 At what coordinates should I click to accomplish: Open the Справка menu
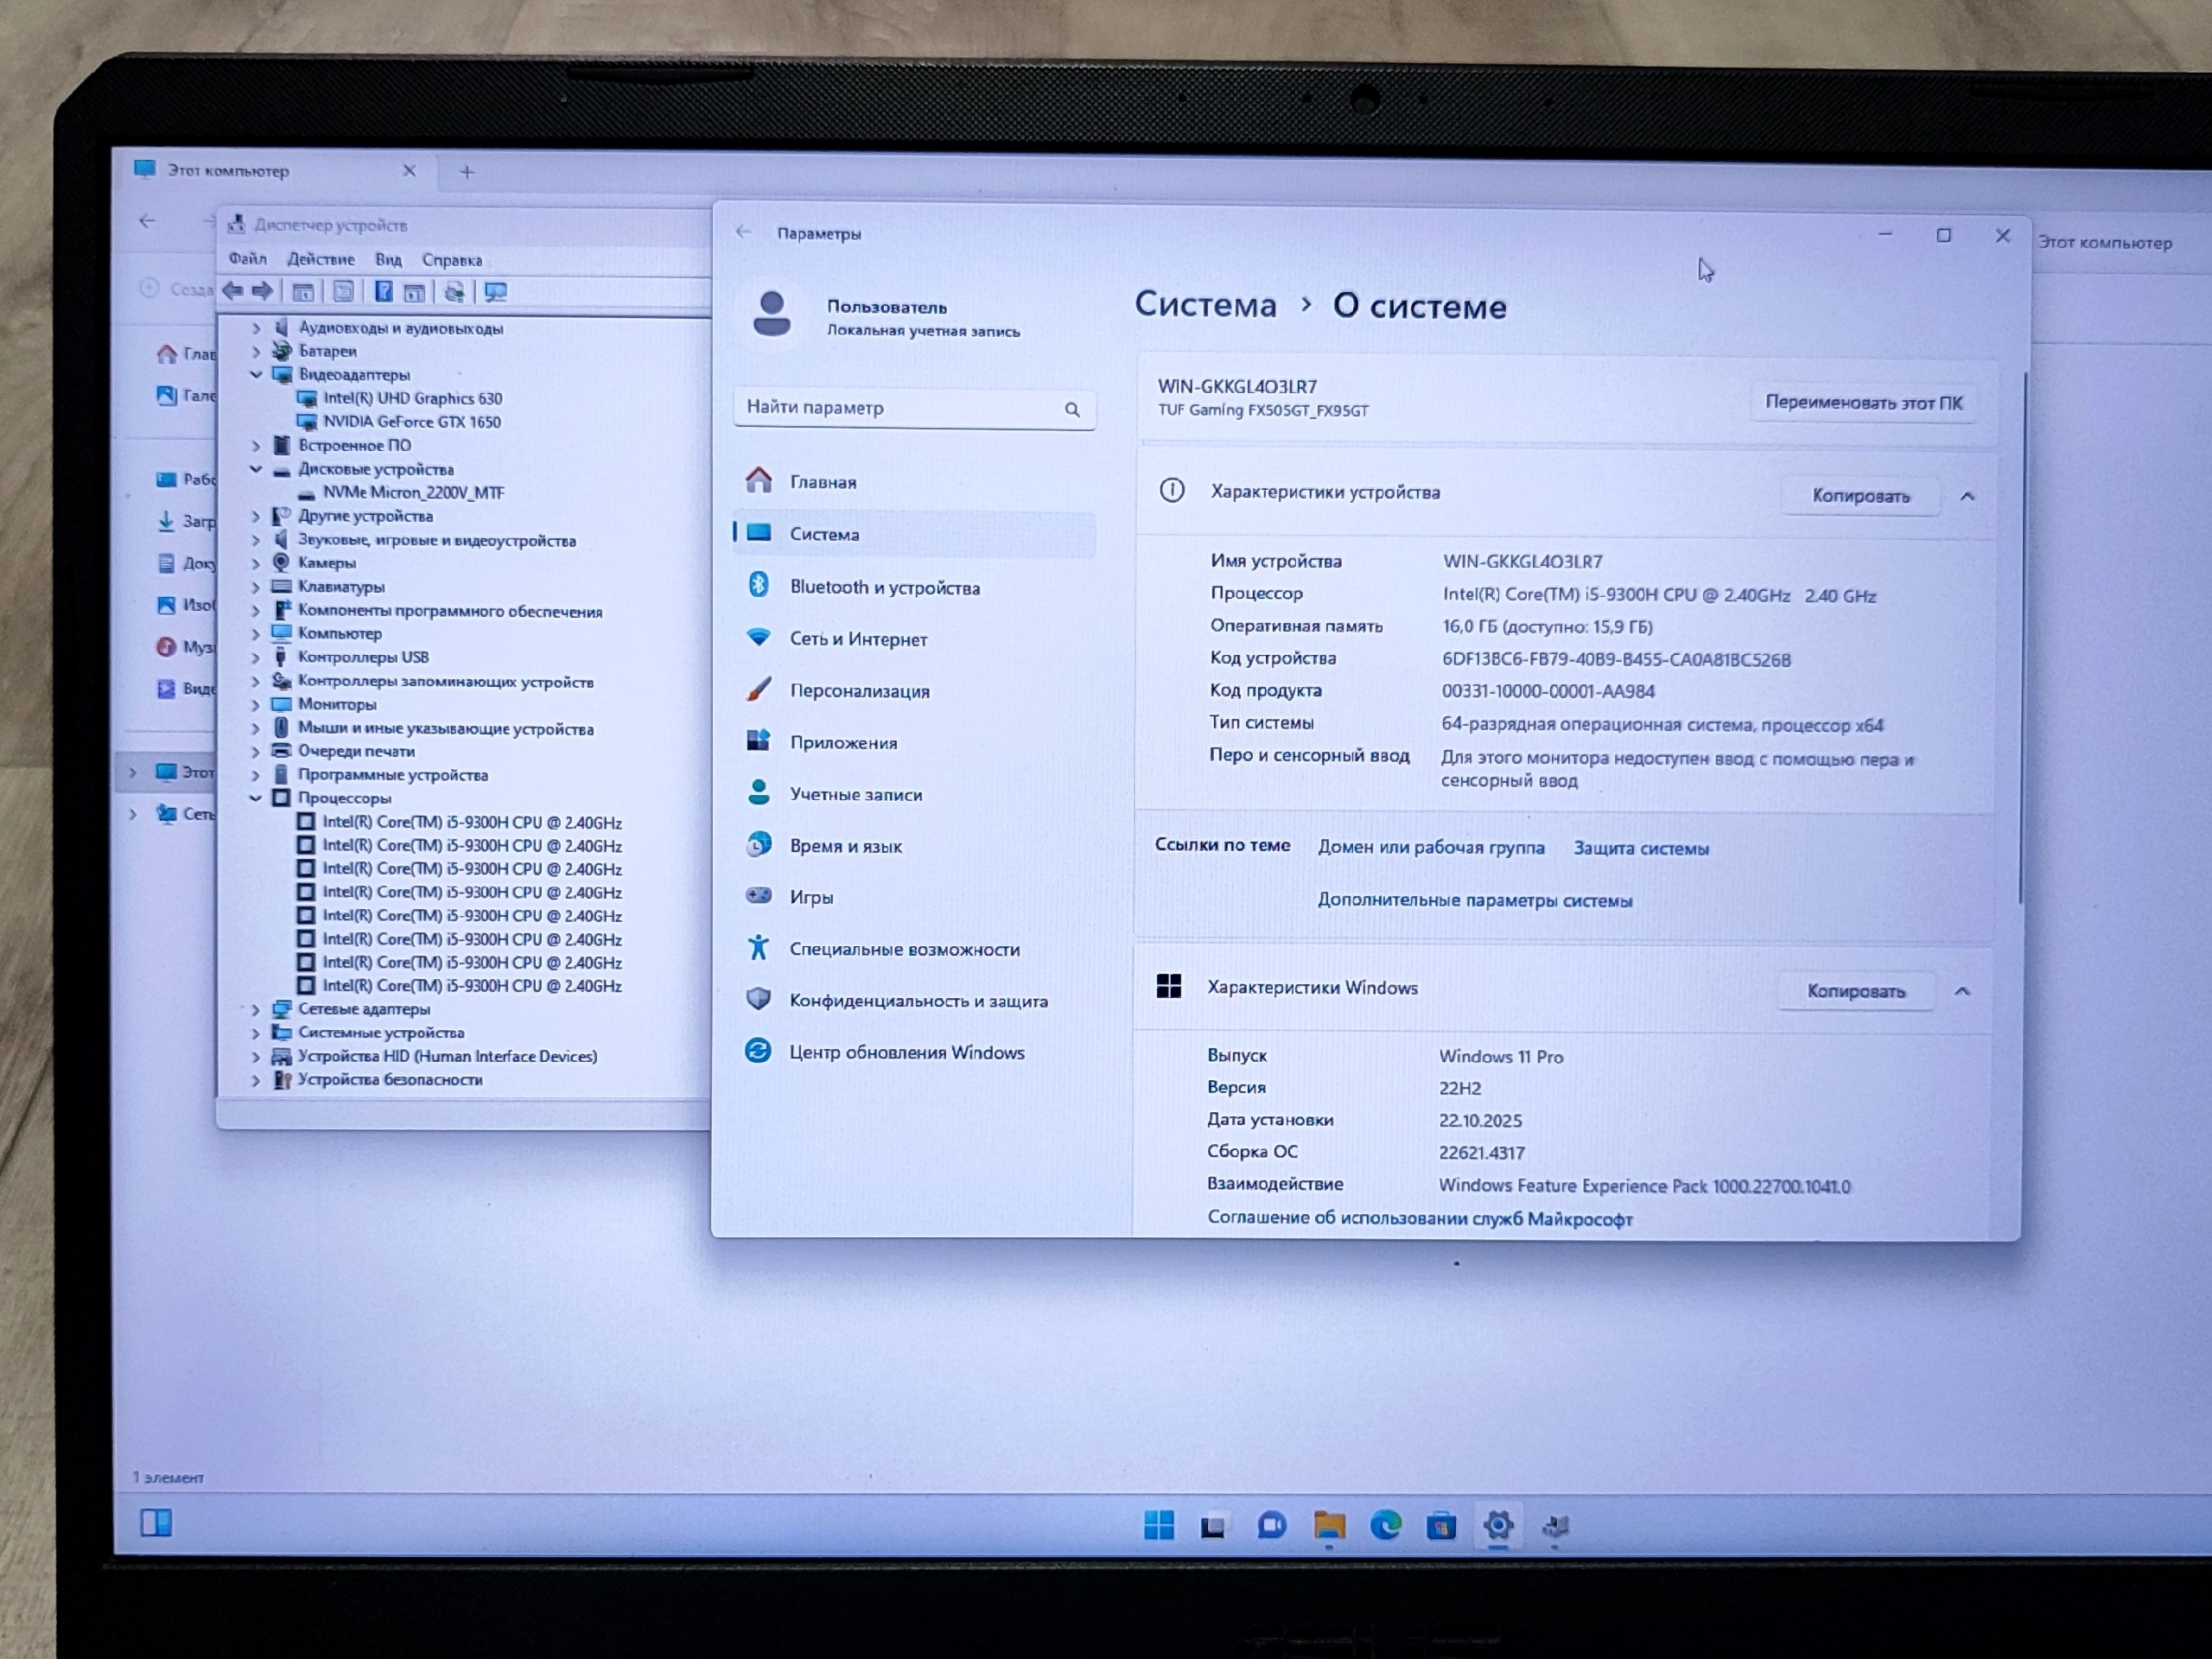click(452, 260)
